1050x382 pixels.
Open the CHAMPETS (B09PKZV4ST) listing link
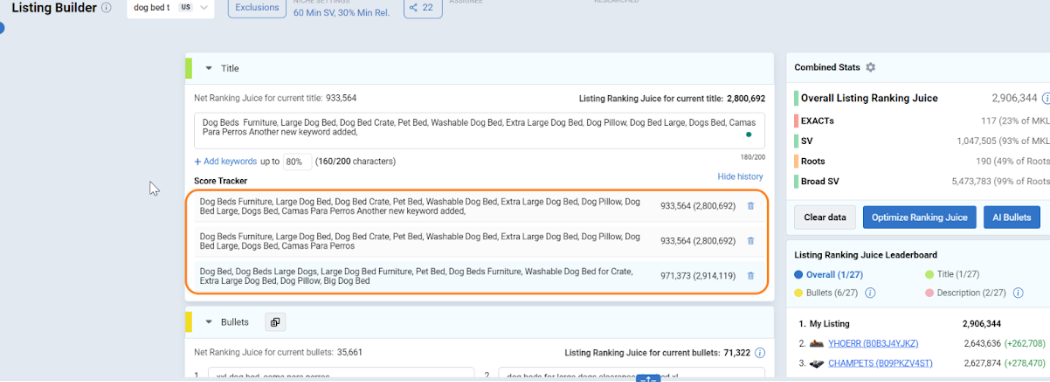[881, 363]
